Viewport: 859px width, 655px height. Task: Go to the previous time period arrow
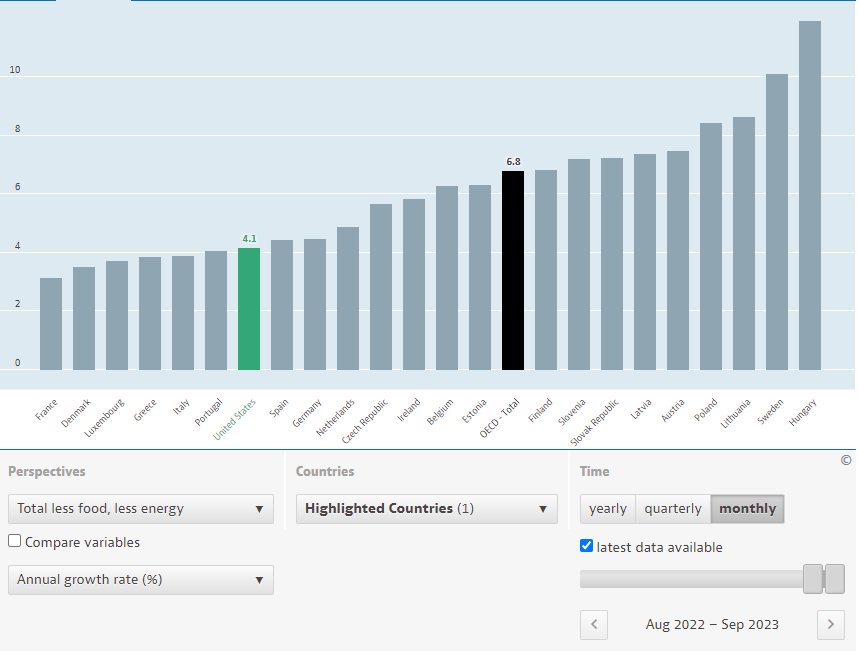click(595, 626)
